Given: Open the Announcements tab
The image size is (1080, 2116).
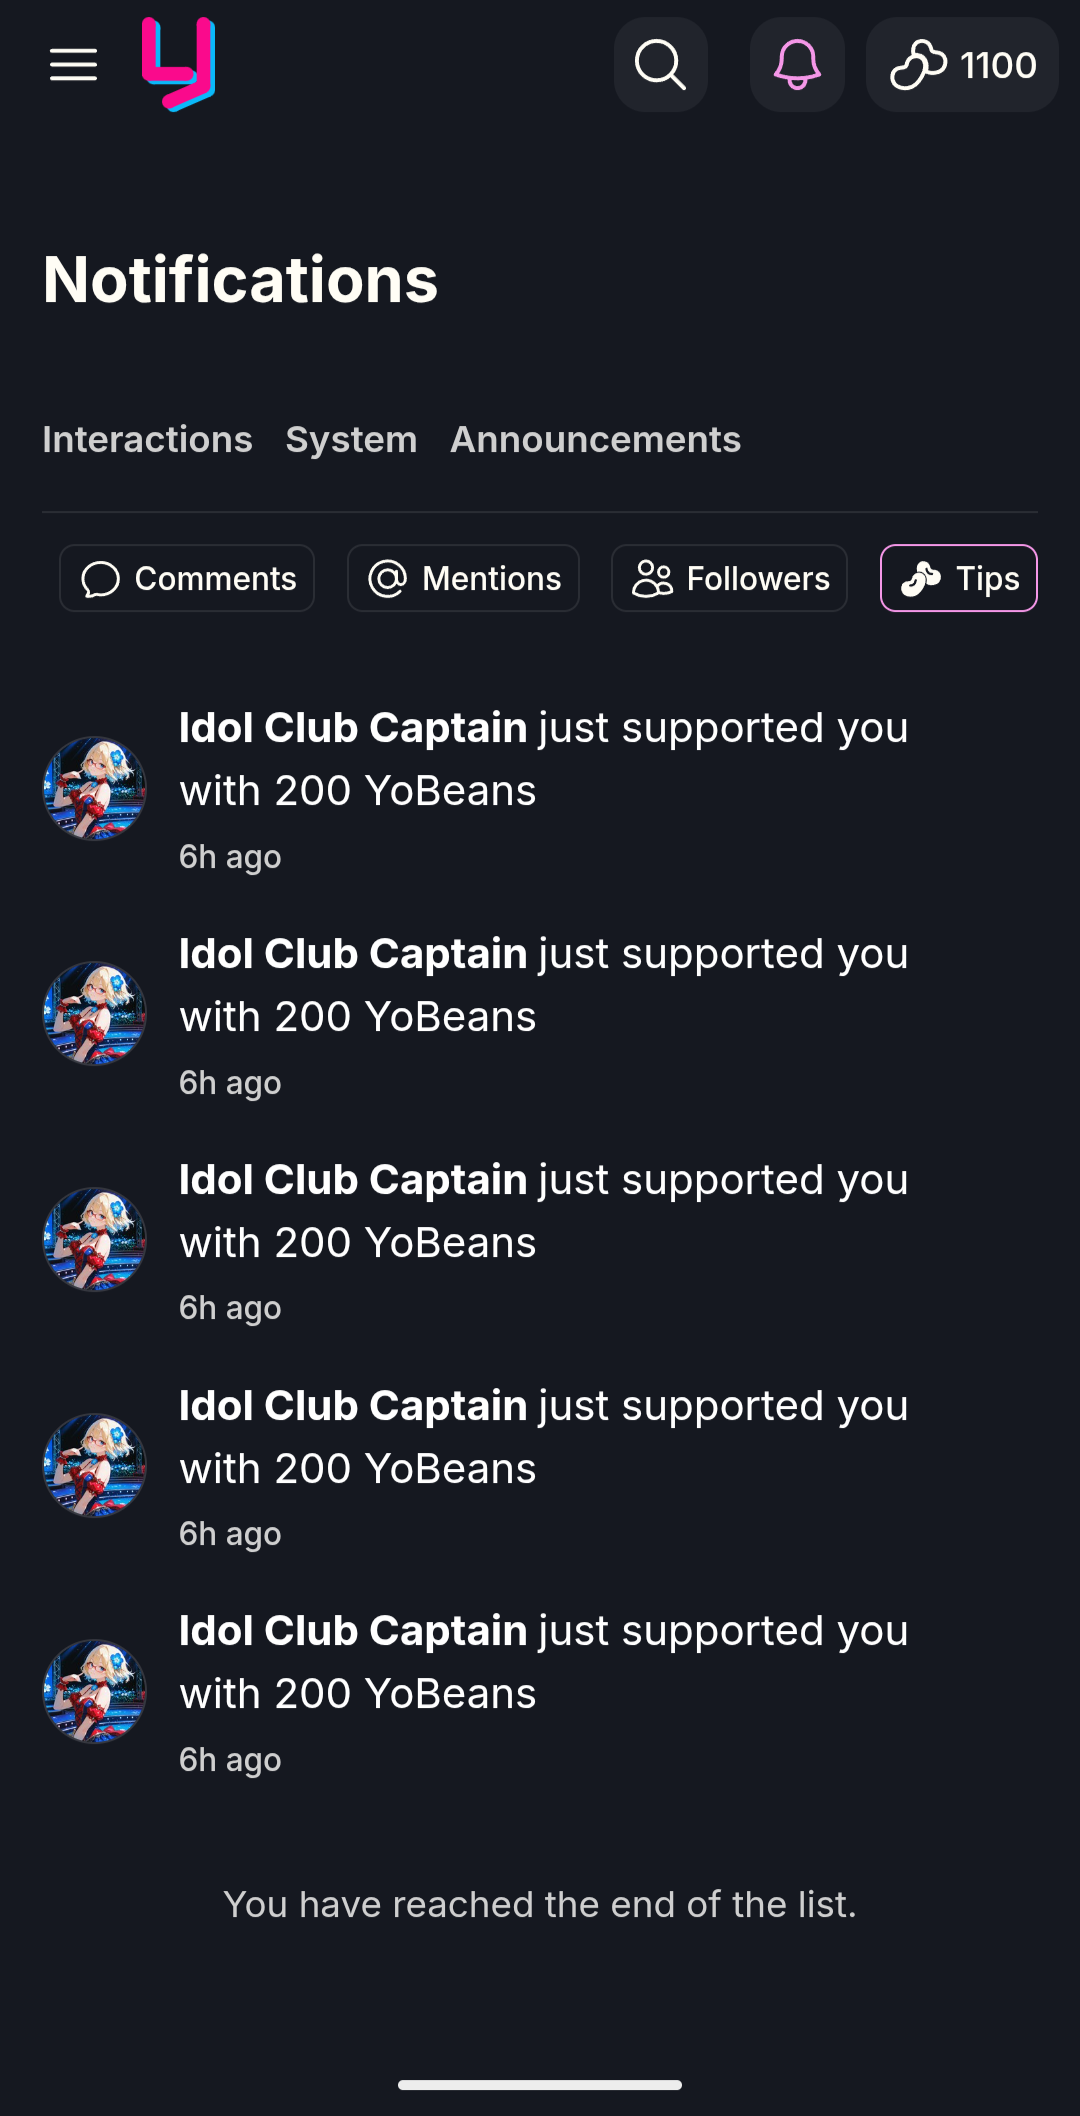Looking at the screenshot, I should coord(595,440).
